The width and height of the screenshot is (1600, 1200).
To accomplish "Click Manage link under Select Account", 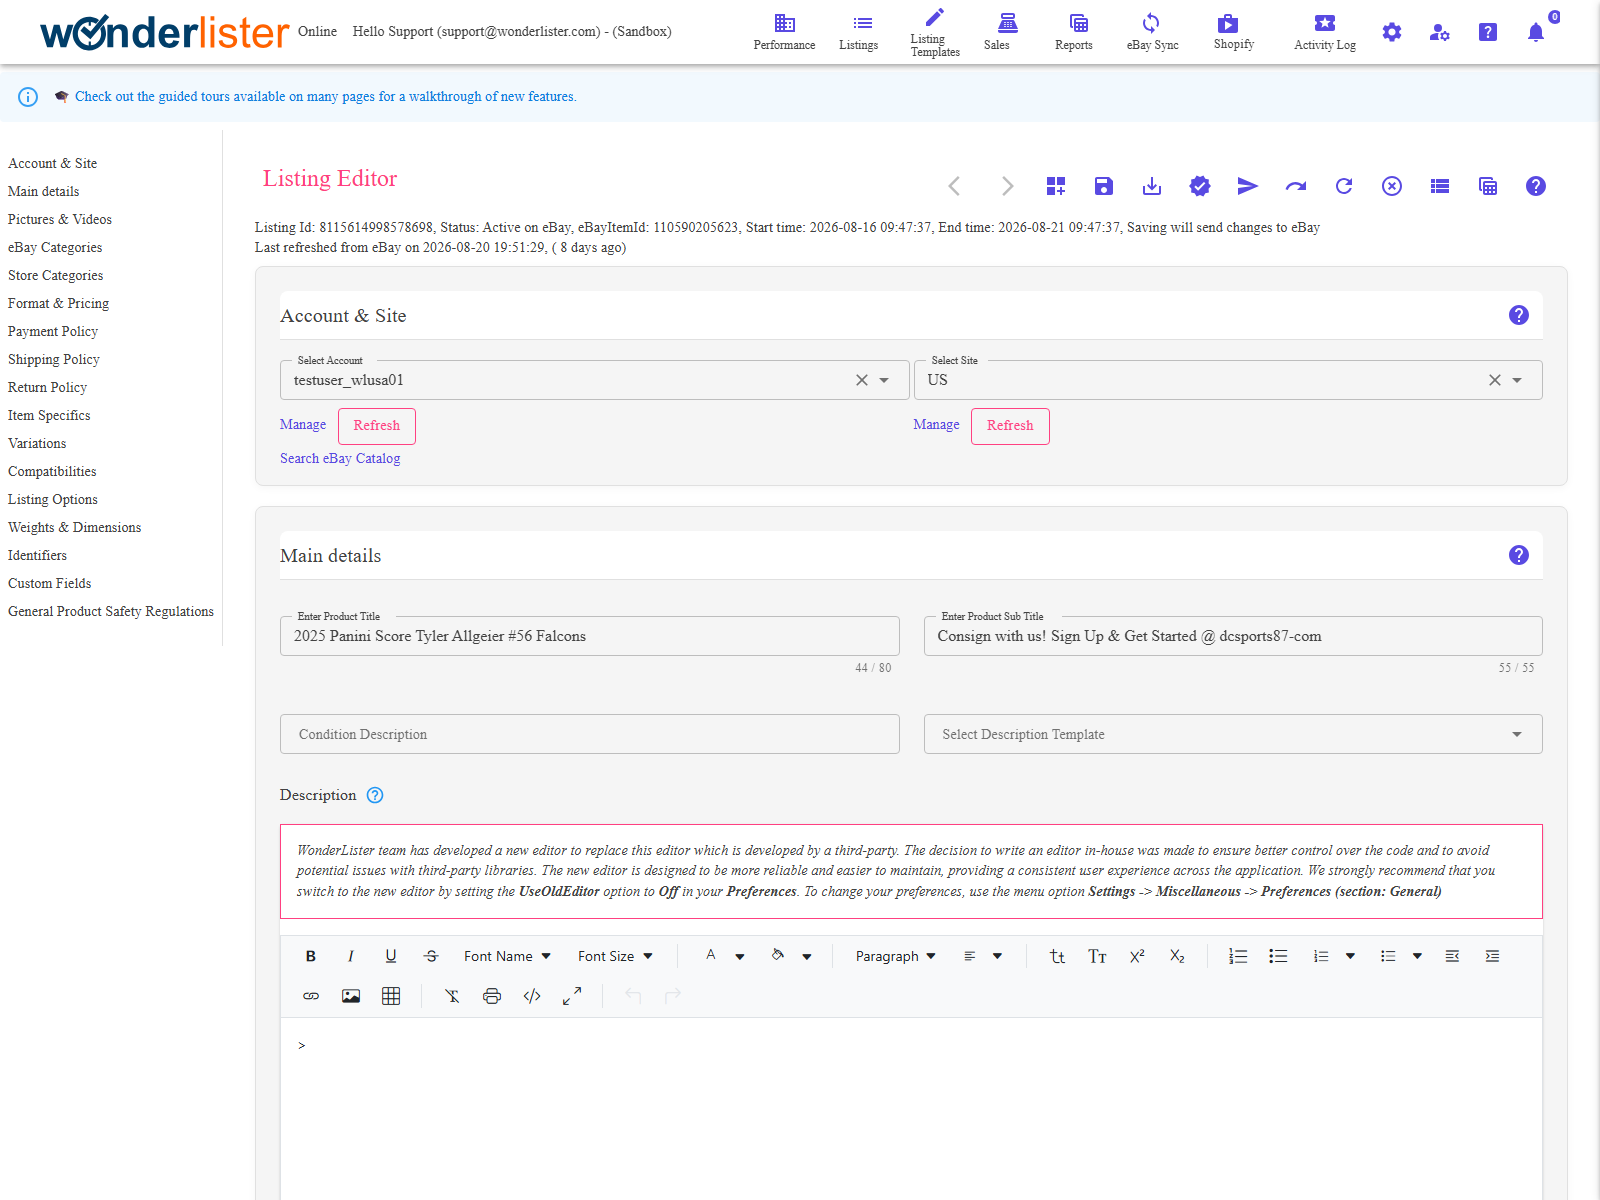I will pos(303,424).
